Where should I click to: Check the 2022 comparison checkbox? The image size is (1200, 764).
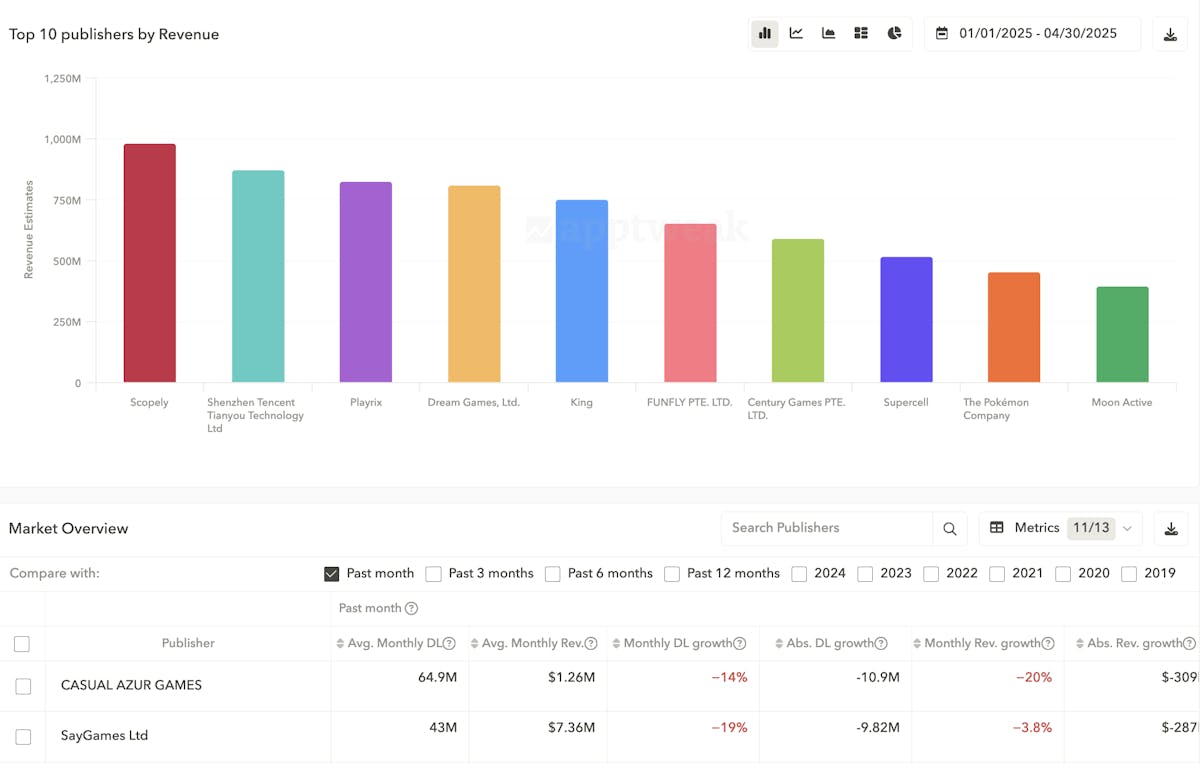pos(931,574)
